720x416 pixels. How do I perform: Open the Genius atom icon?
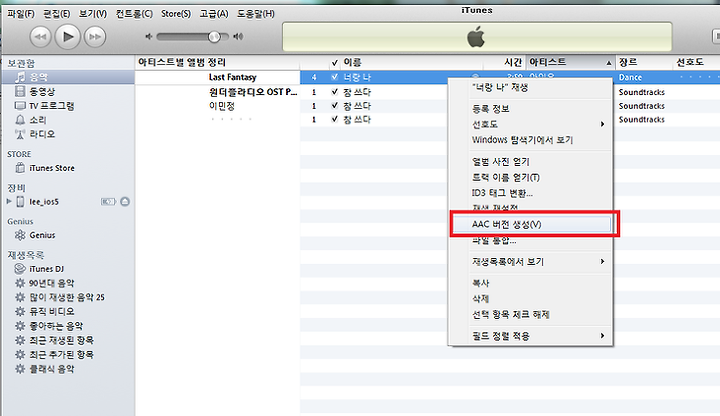(x=20, y=235)
